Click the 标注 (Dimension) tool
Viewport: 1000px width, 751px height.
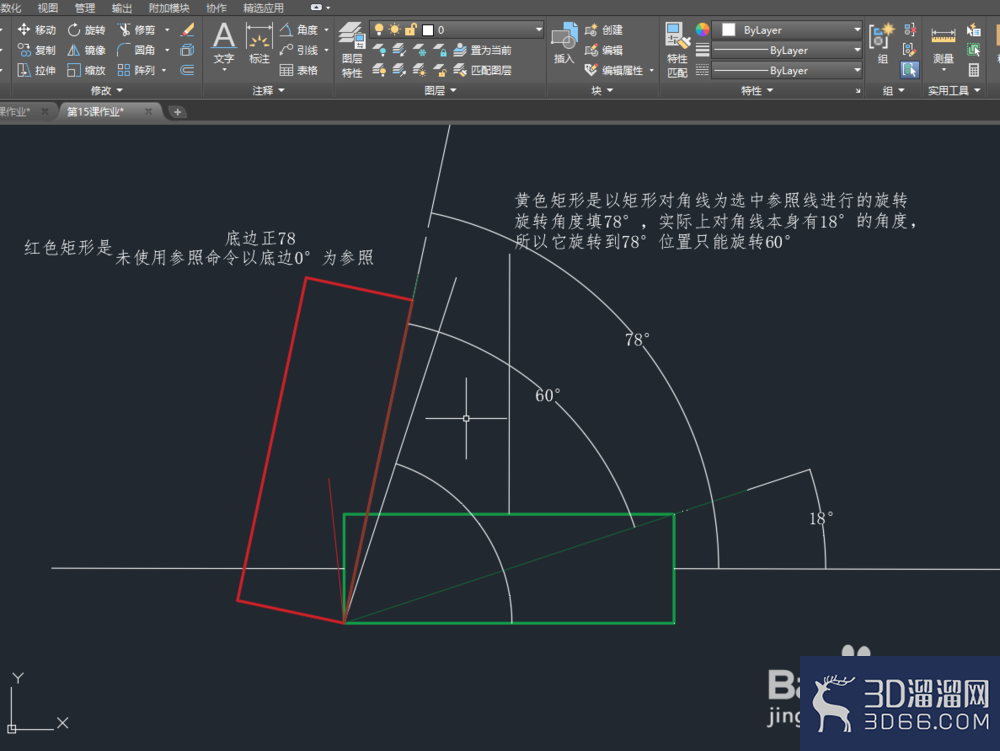click(259, 43)
